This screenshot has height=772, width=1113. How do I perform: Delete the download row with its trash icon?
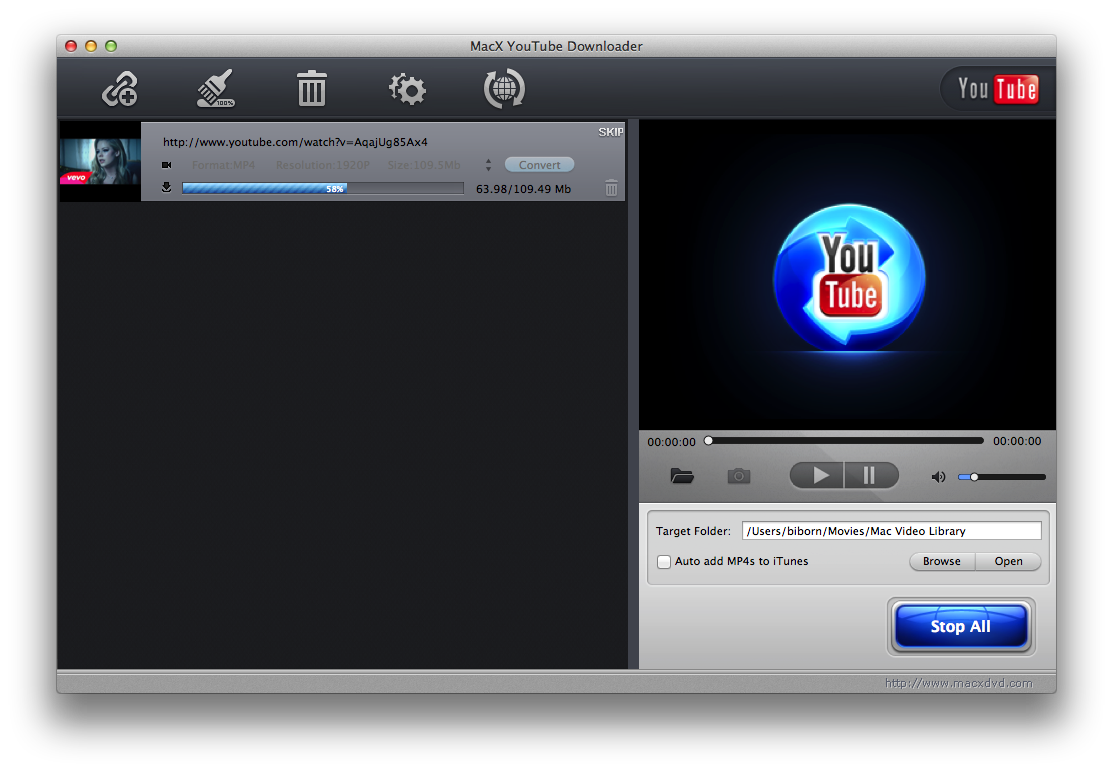pyautogui.click(x=611, y=188)
